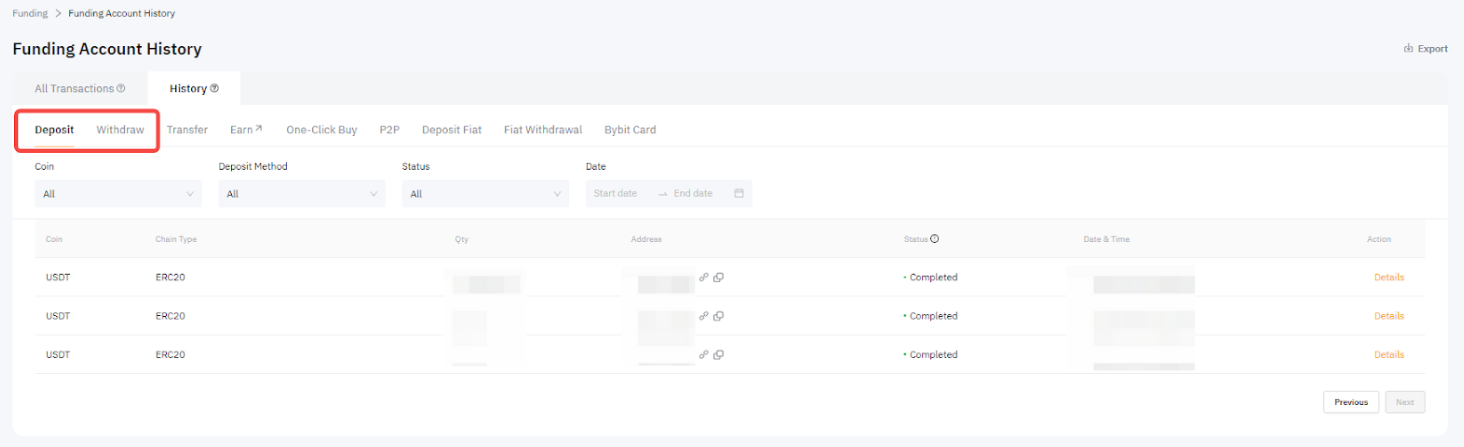This screenshot has height=447, width=1464.
Task: Click help icon next to All Transactions
Action: pyautogui.click(x=121, y=89)
